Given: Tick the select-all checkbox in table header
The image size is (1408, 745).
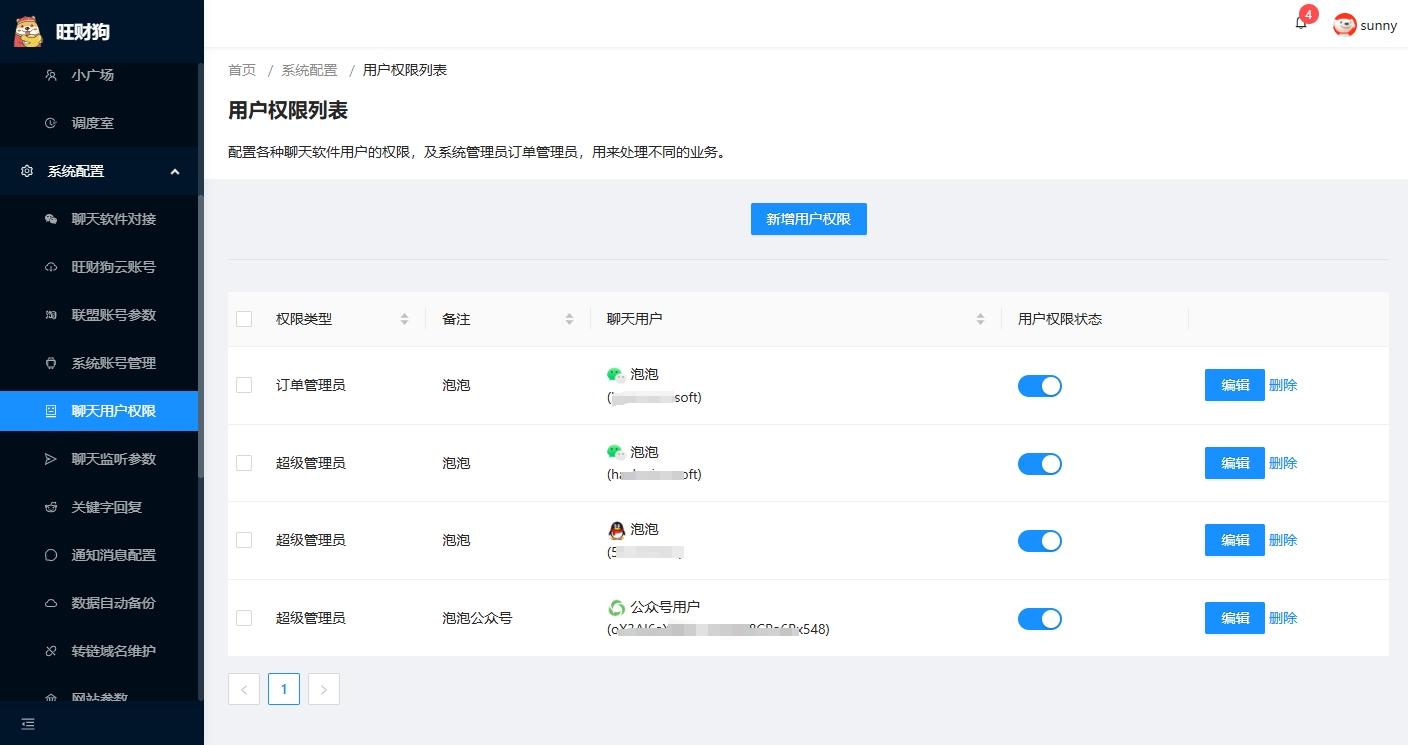Looking at the screenshot, I should point(244,319).
